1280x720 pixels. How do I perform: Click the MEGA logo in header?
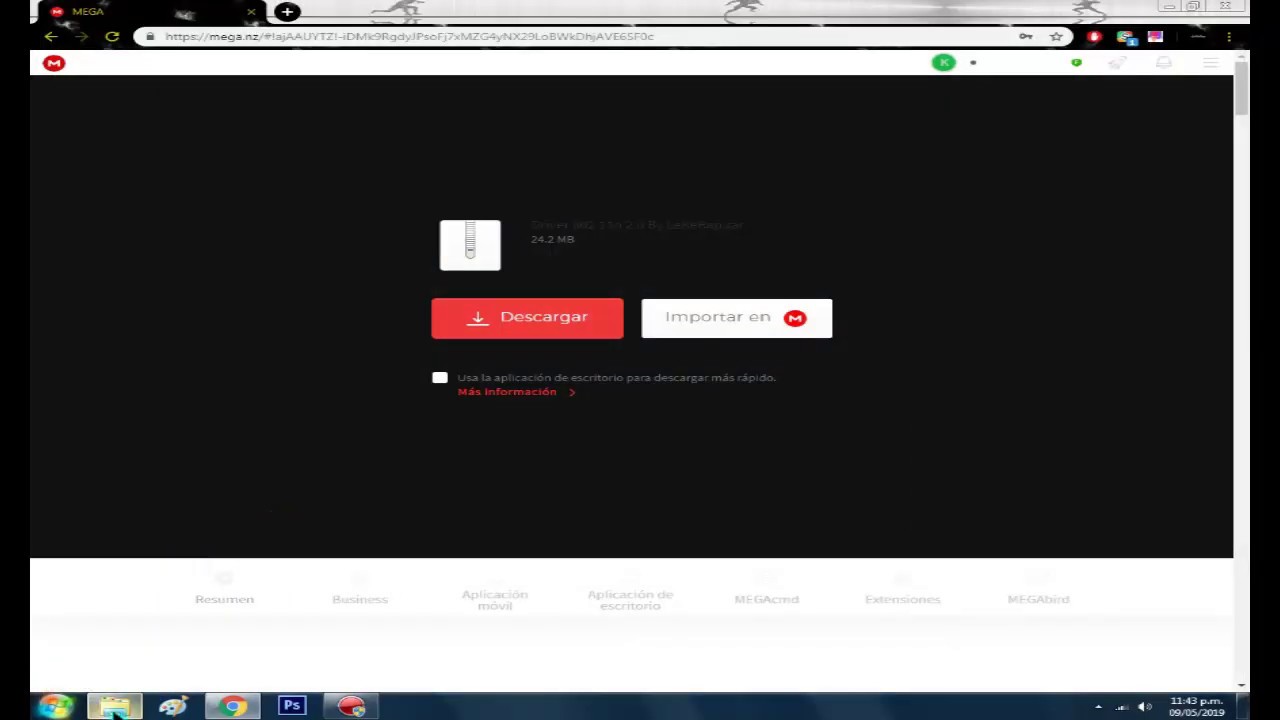tap(54, 63)
